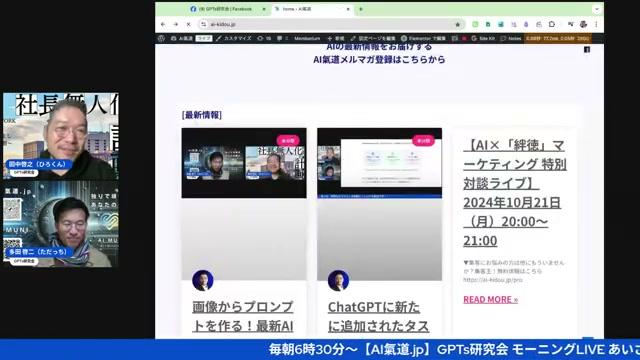Open the ChatGPTに新たに追加されたタス post title
640x360 pixels.
click(x=378, y=317)
